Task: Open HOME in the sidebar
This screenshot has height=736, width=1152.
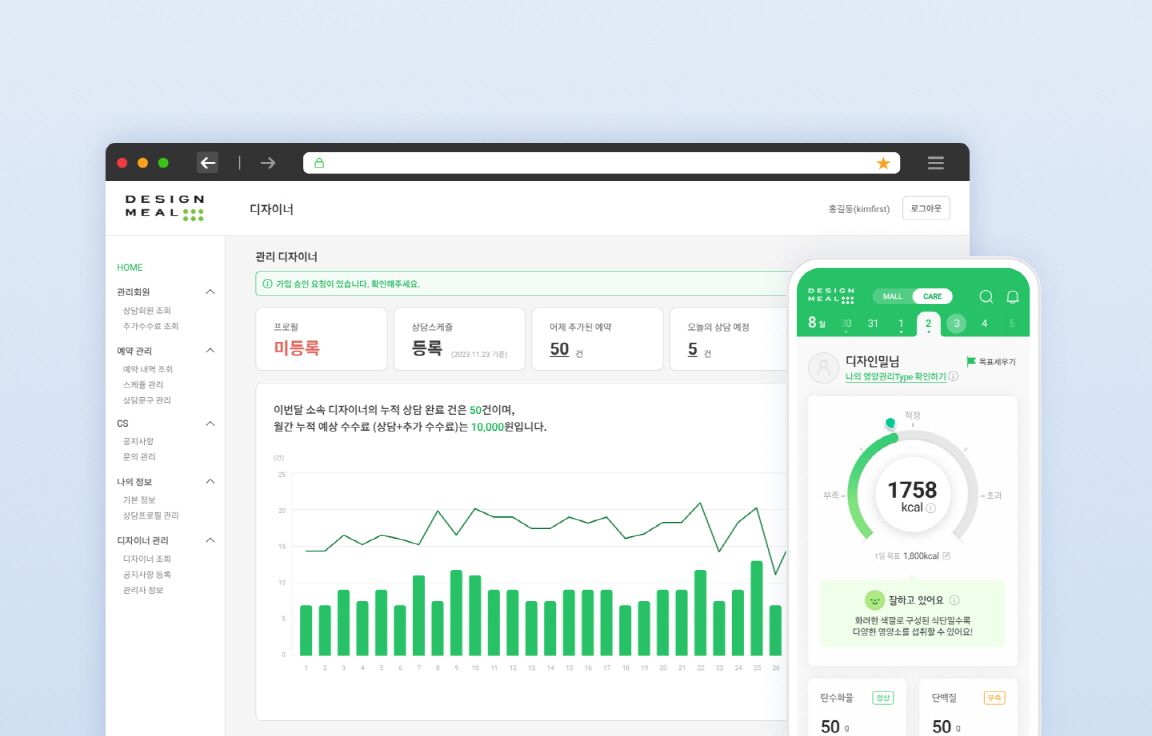Action: click(129, 267)
